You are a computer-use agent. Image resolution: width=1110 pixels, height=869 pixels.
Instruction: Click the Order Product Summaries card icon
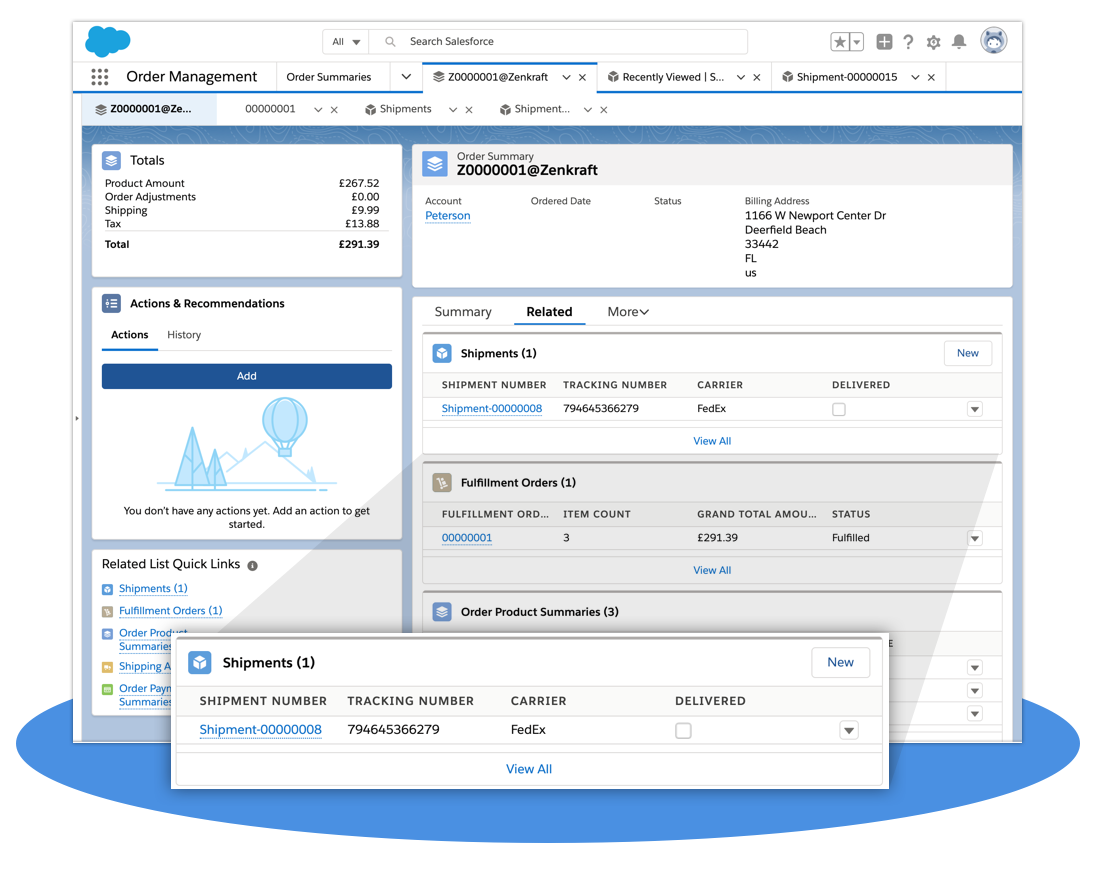coord(442,611)
